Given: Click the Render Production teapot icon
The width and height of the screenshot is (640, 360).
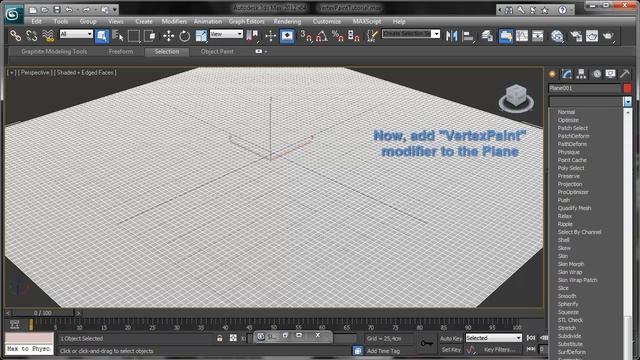Looking at the screenshot, I should click(x=608, y=36).
